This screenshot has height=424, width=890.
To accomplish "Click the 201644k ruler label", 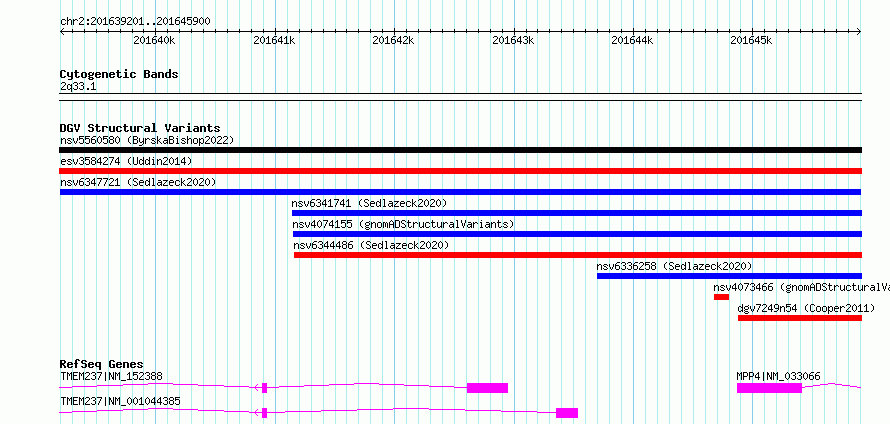I will 632,41.
